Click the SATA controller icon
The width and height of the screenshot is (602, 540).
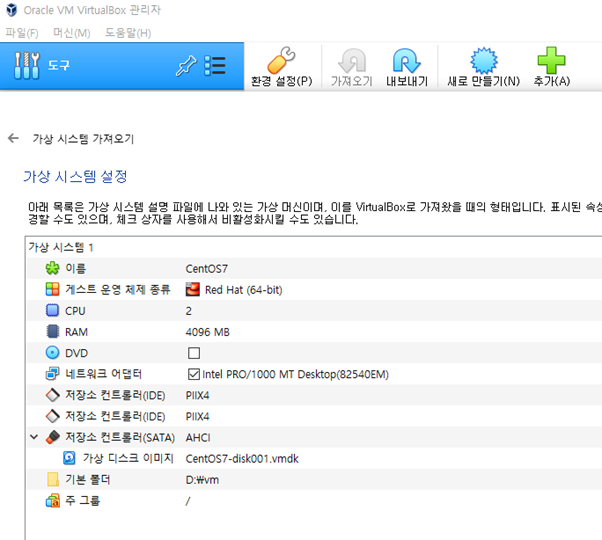click(x=53, y=437)
